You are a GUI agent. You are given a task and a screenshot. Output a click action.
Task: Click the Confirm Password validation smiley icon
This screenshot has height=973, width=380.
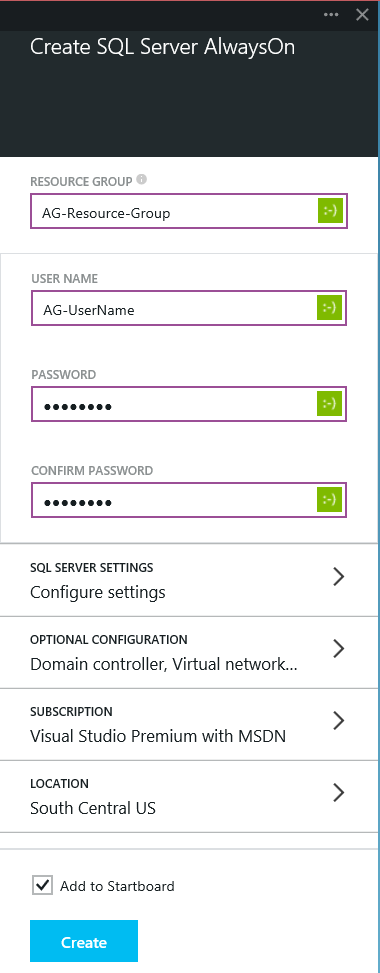pyautogui.click(x=329, y=500)
